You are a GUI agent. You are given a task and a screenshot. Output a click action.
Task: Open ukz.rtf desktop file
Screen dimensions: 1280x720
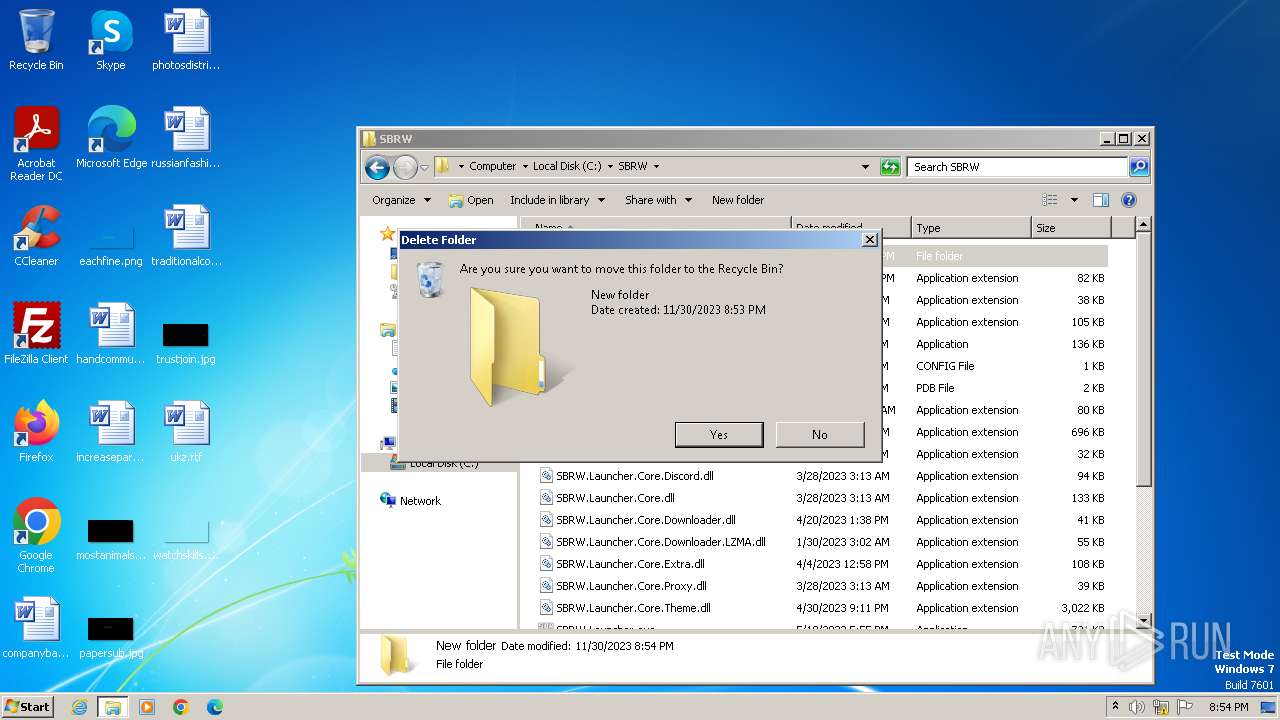pyautogui.click(x=186, y=433)
